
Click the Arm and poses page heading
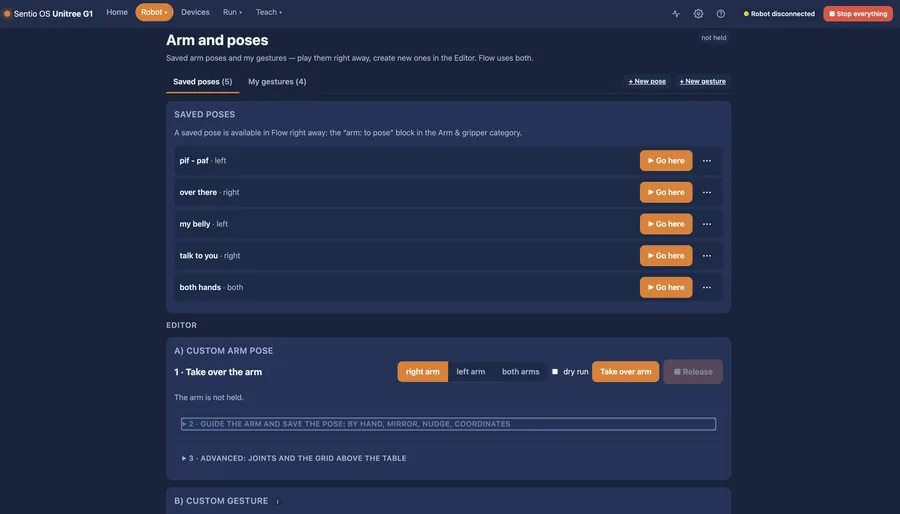(x=217, y=40)
